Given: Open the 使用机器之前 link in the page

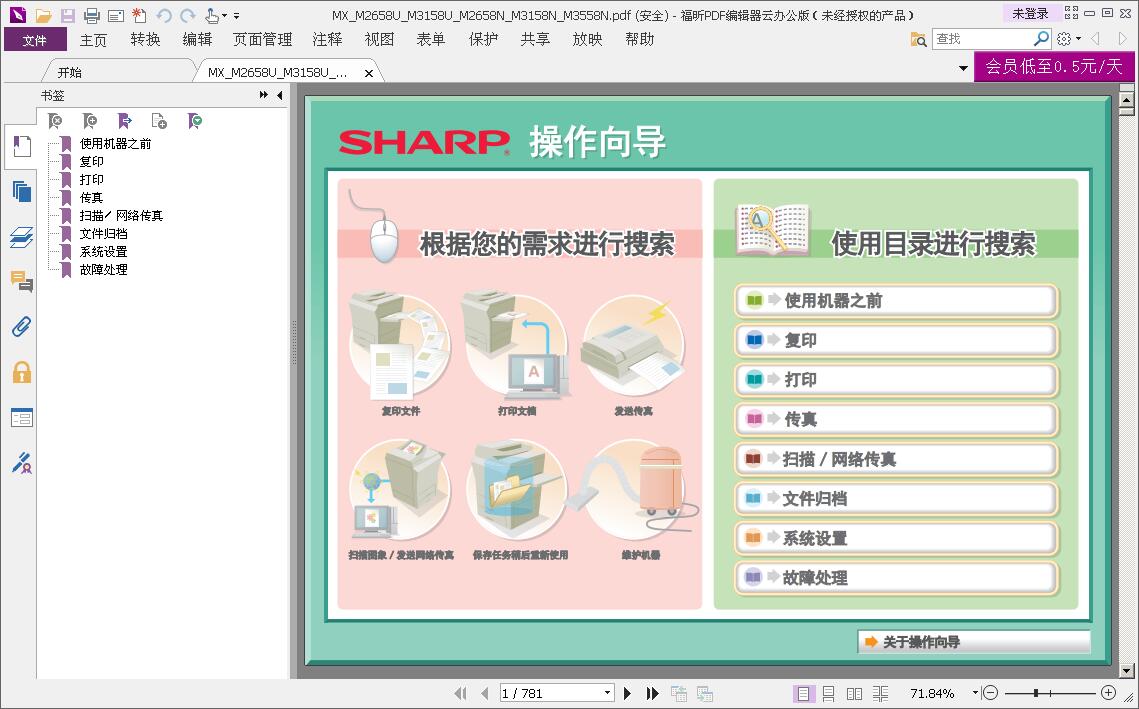Looking at the screenshot, I should [x=896, y=301].
